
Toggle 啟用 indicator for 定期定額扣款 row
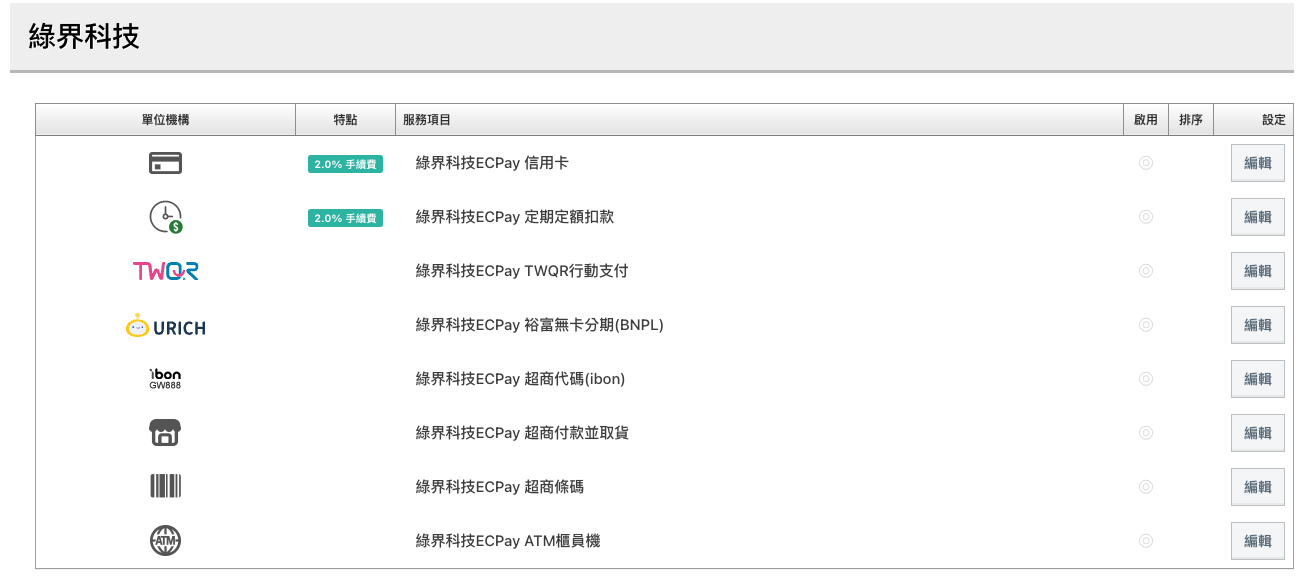[x=1146, y=217]
